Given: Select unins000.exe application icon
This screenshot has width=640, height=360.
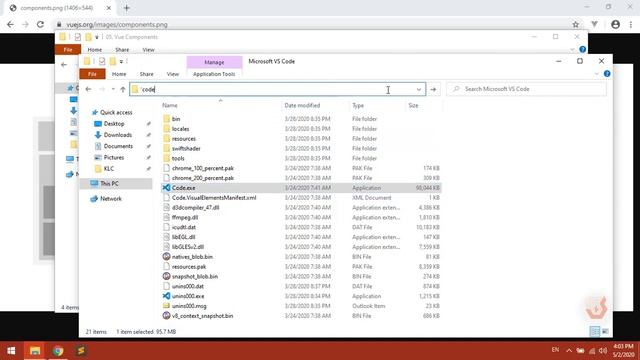Looking at the screenshot, I should (x=166, y=296).
